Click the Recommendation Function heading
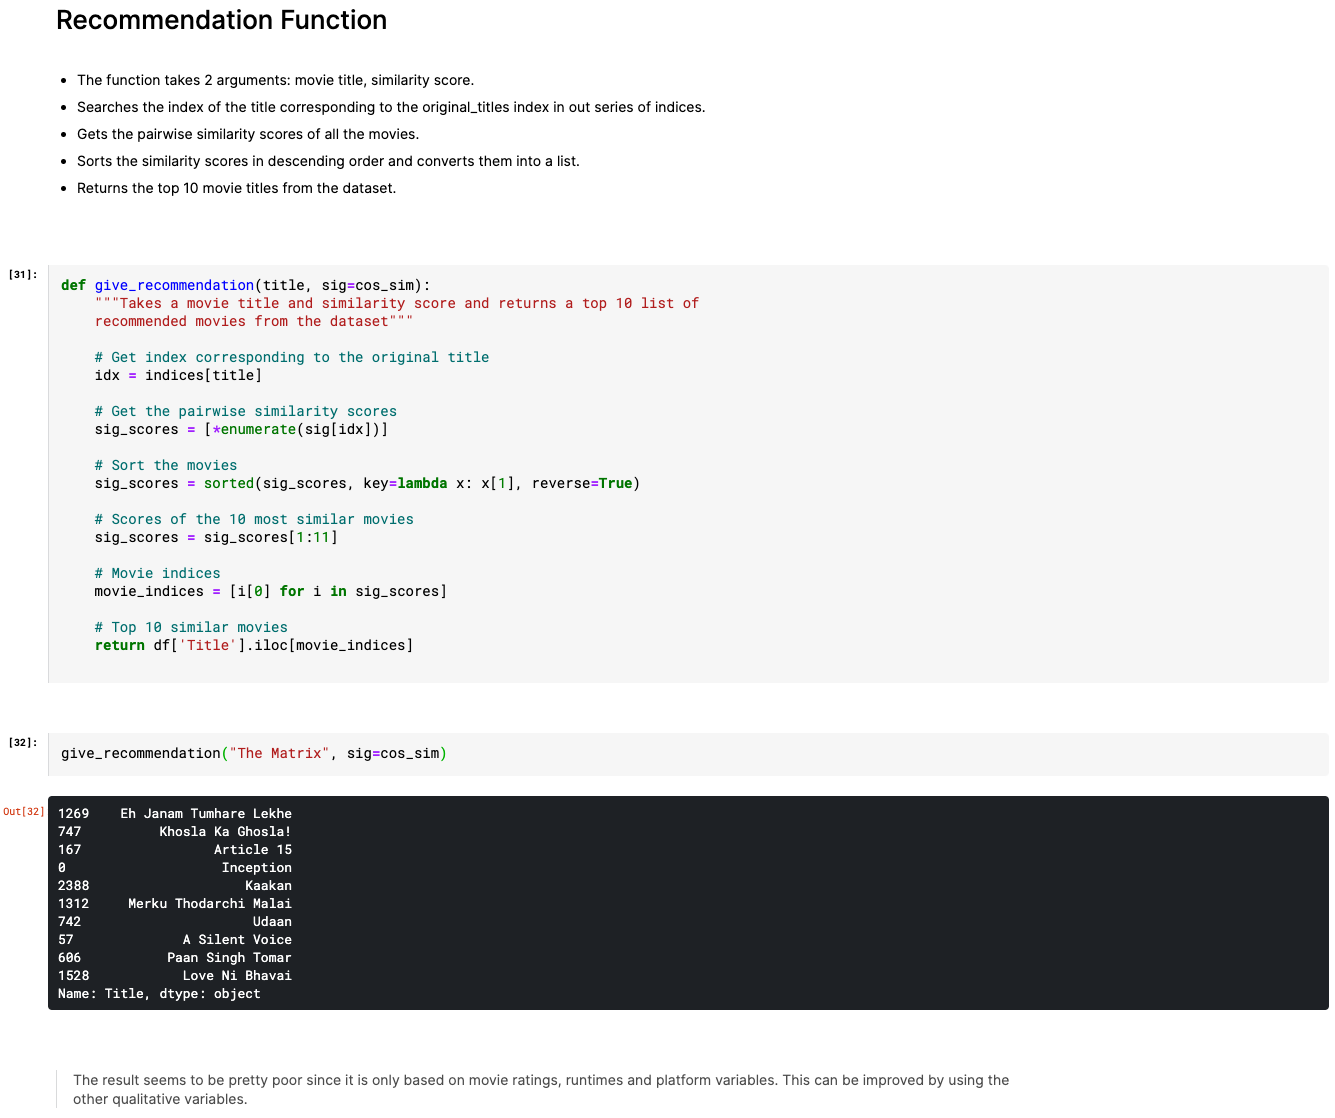 [221, 20]
